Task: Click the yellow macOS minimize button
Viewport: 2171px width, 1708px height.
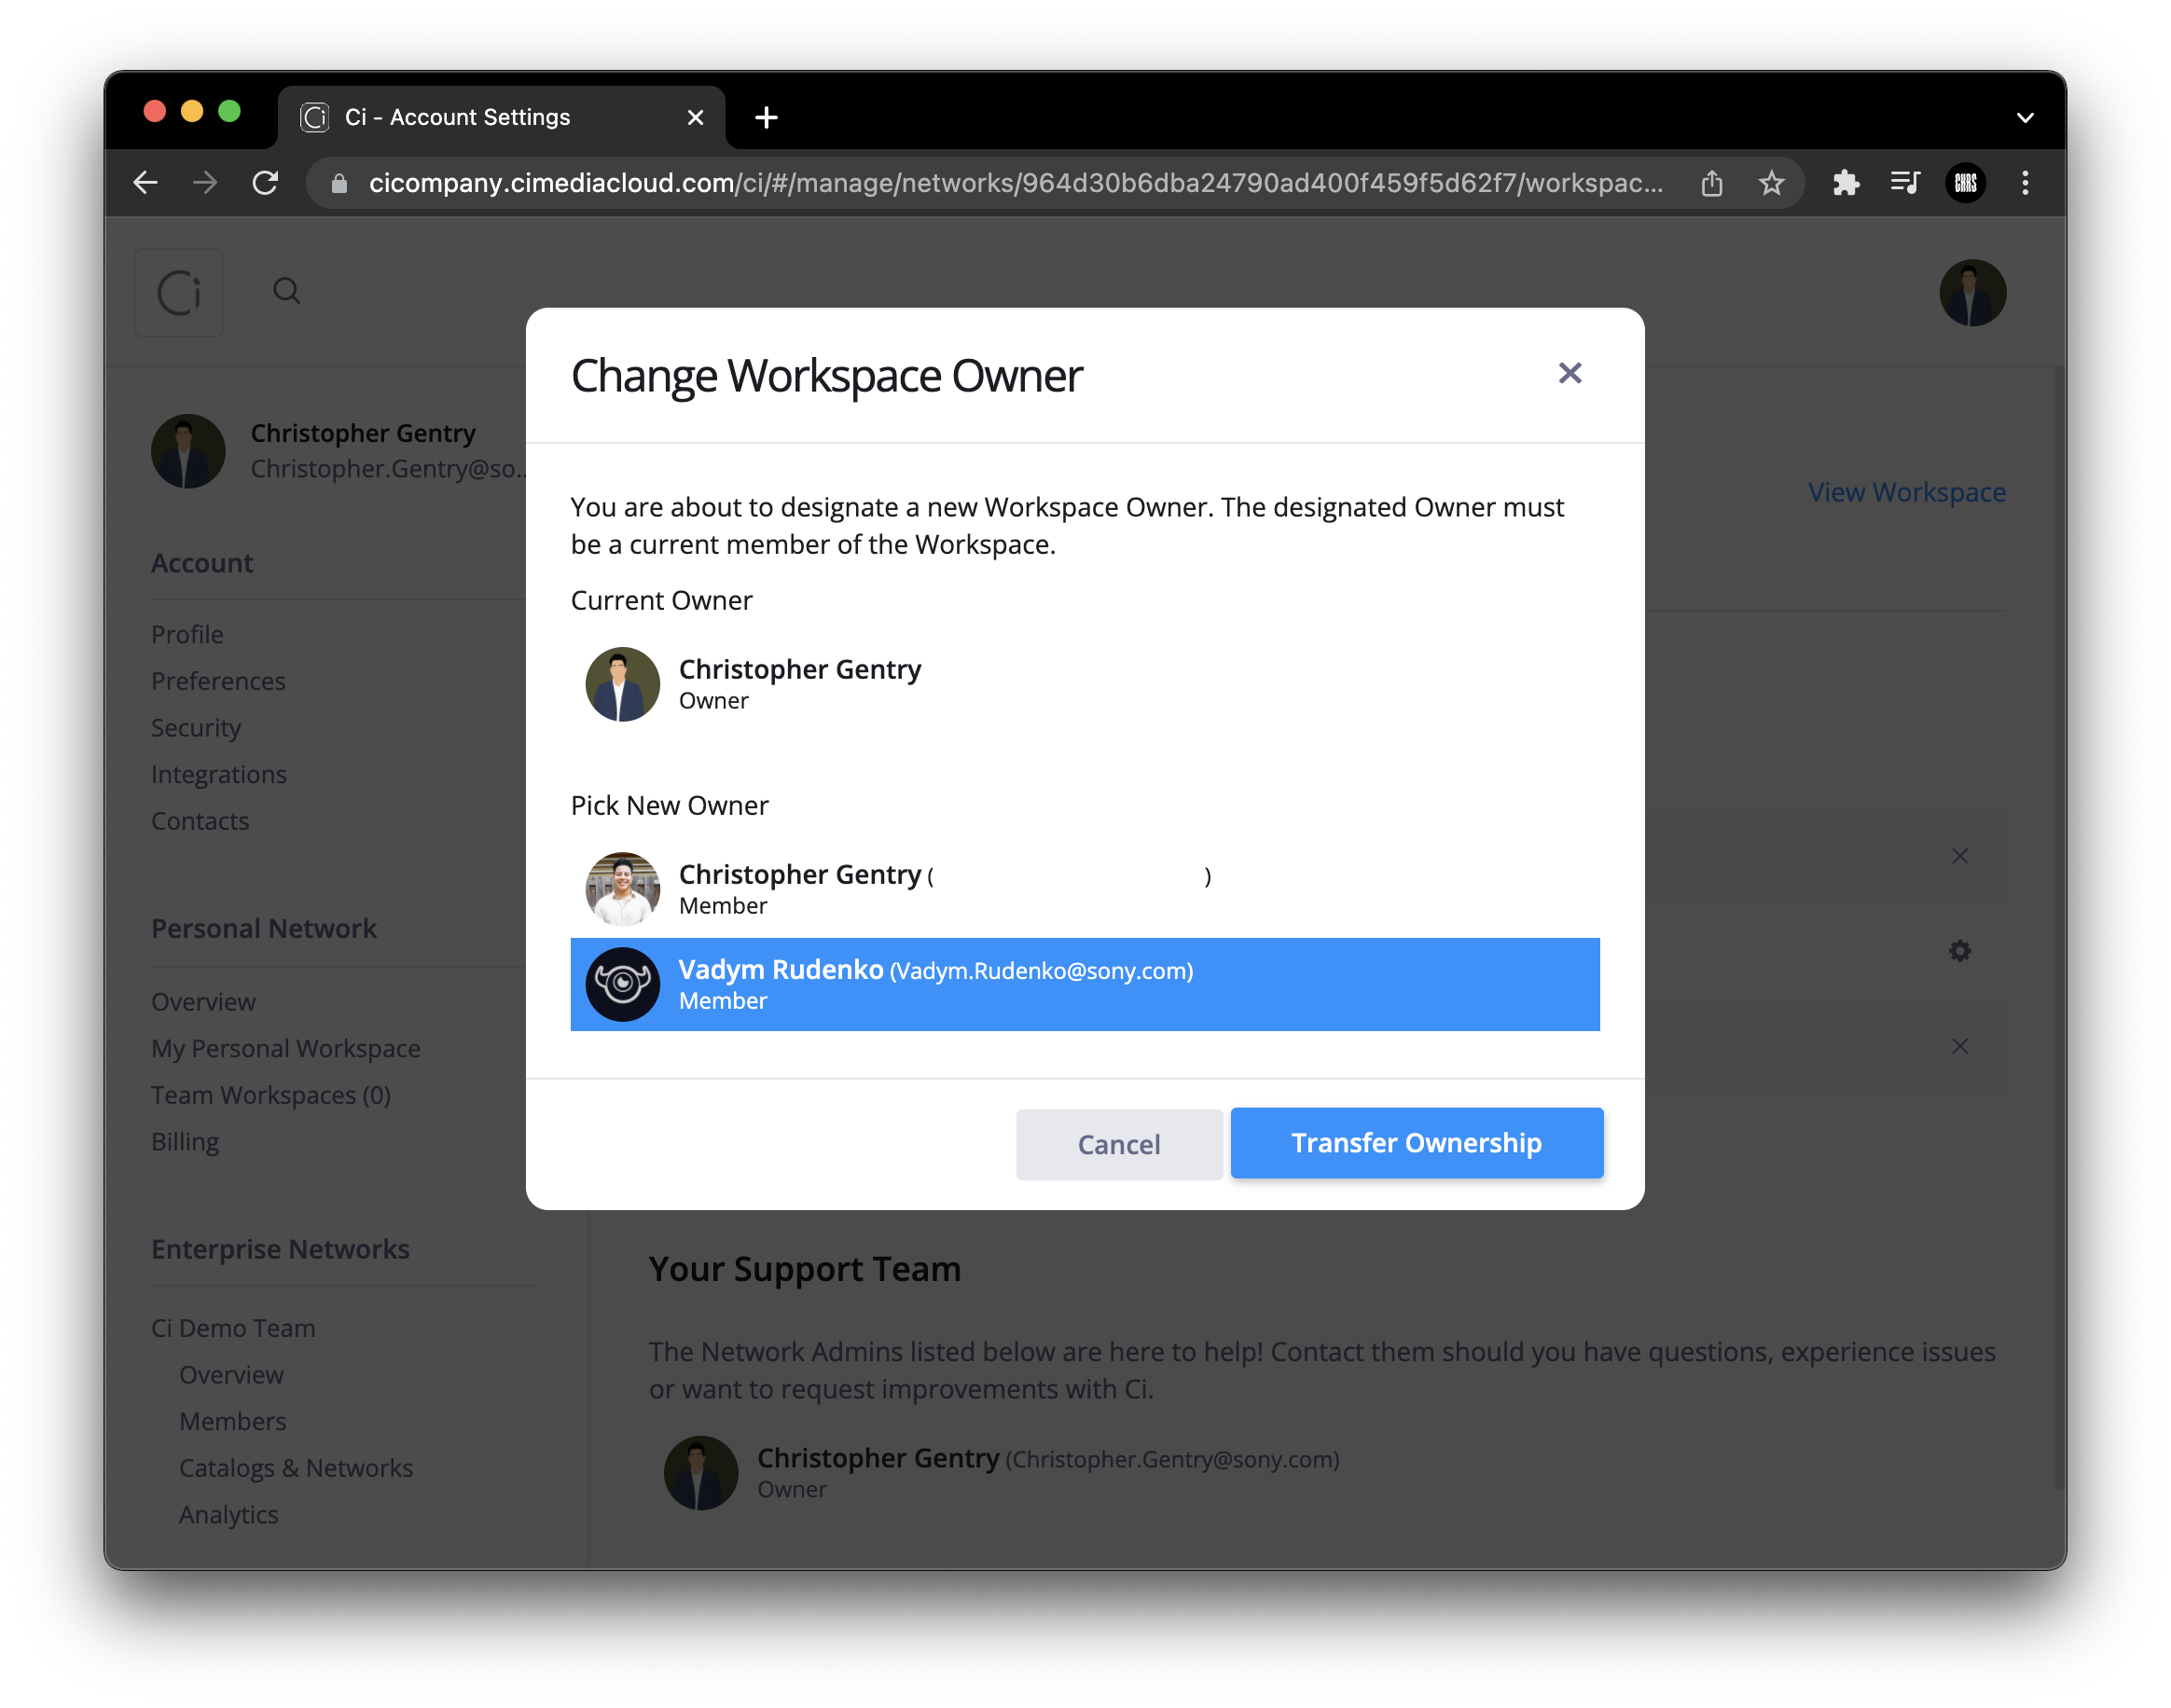Action: pos(192,111)
